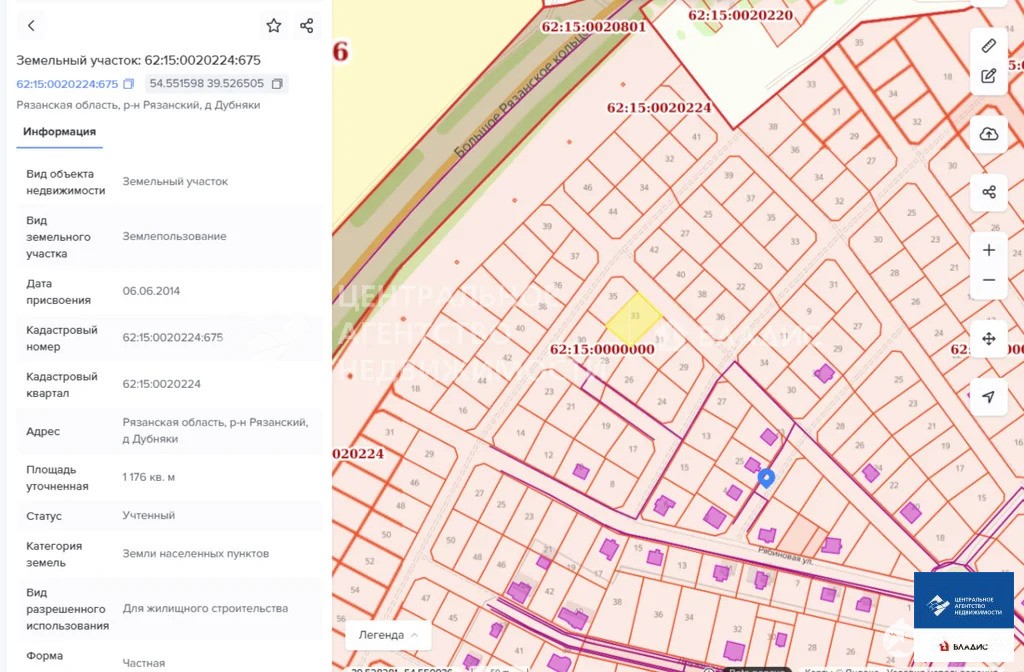This screenshot has height=672, width=1024.
Task: Click the cloud upload icon
Action: coord(988,134)
